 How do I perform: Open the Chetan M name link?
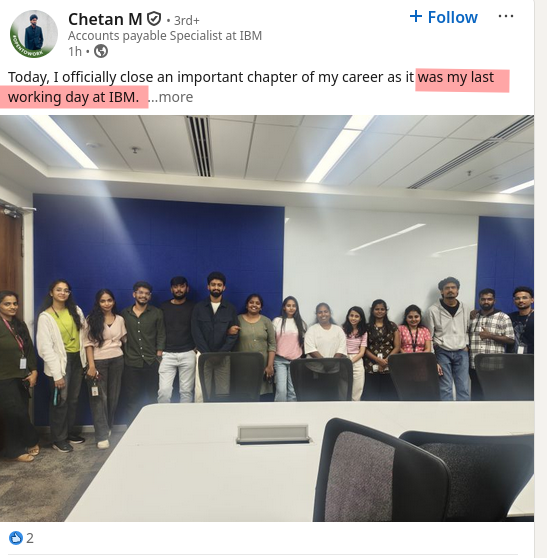point(105,19)
